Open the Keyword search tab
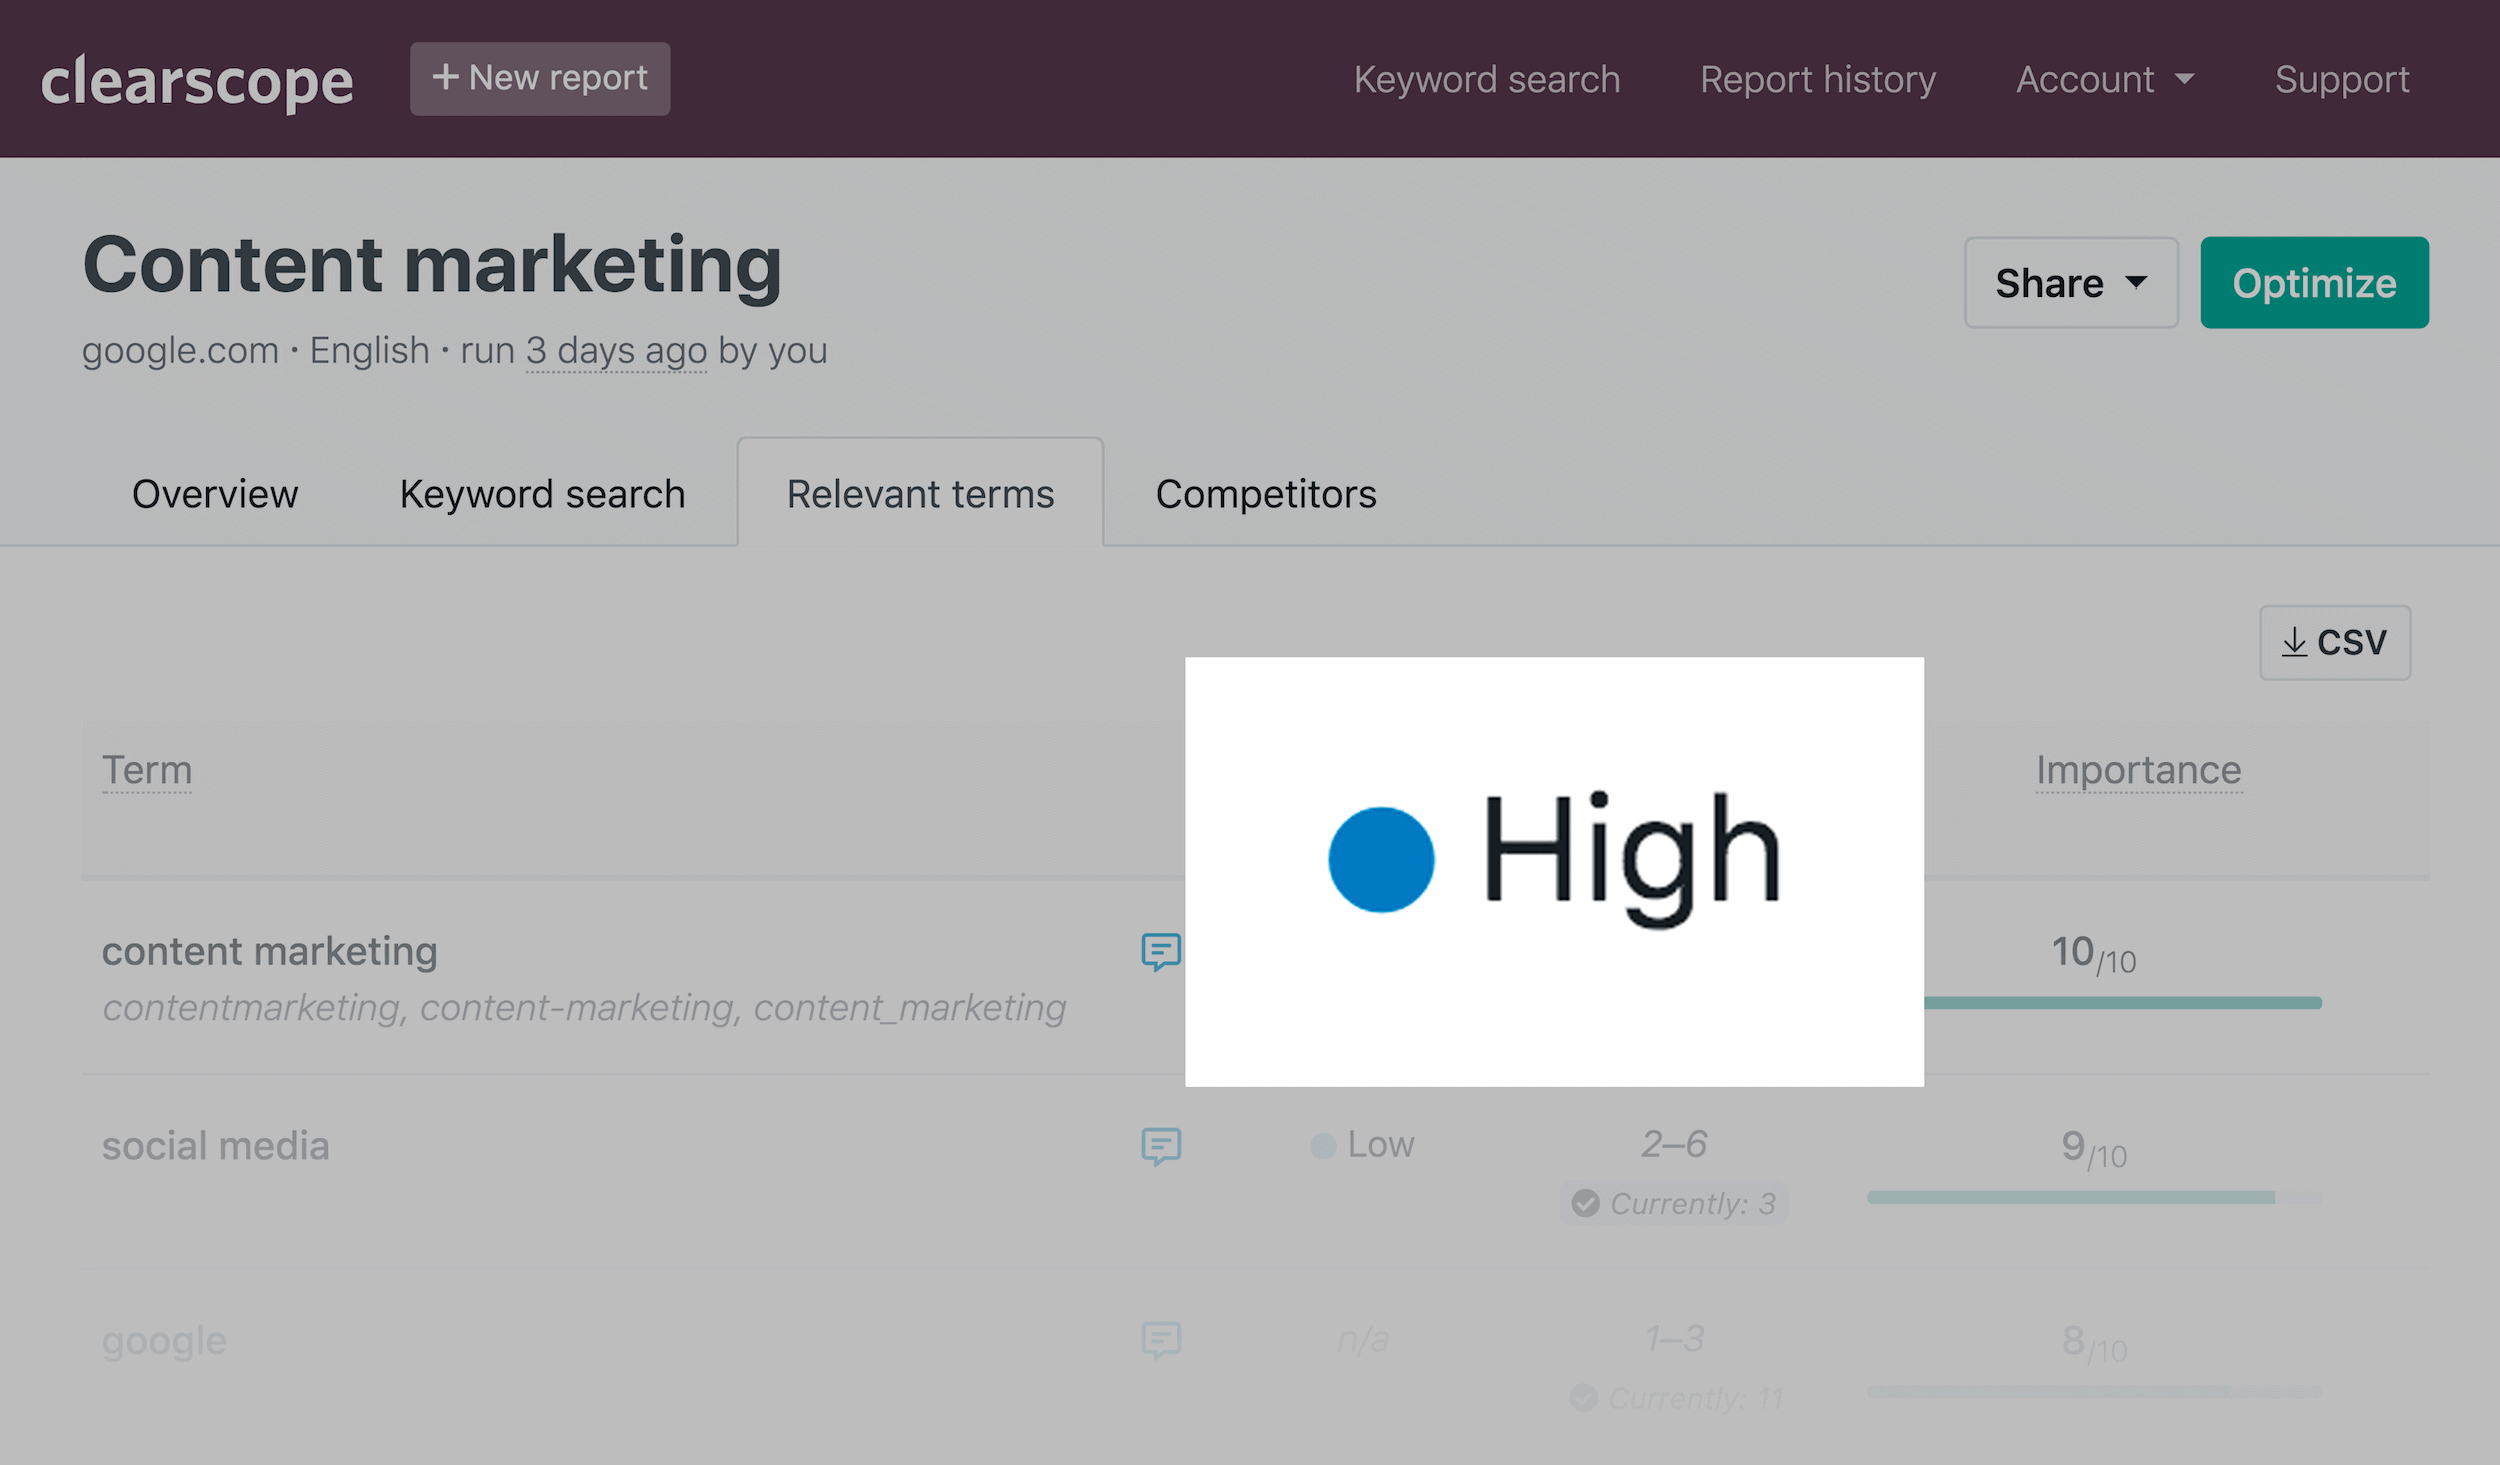This screenshot has height=1465, width=2500. click(542, 494)
